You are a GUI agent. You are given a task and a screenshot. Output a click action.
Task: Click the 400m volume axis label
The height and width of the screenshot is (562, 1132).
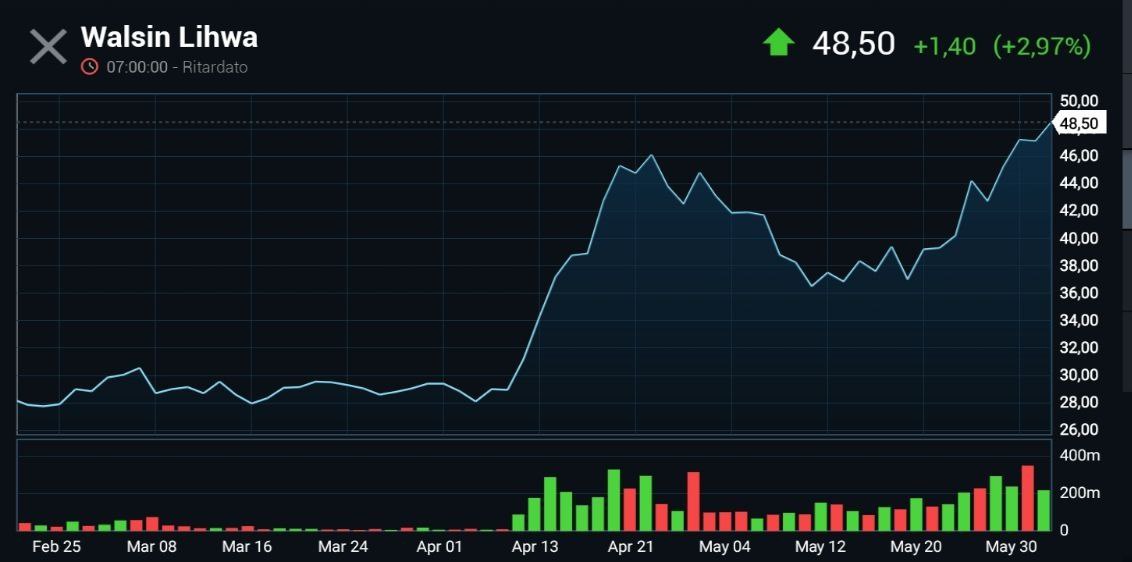(x=1078, y=456)
